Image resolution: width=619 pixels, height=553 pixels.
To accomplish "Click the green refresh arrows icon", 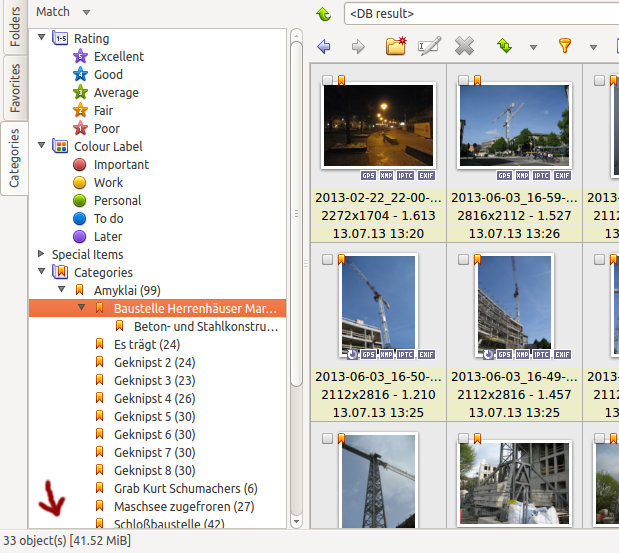I will pos(505,46).
